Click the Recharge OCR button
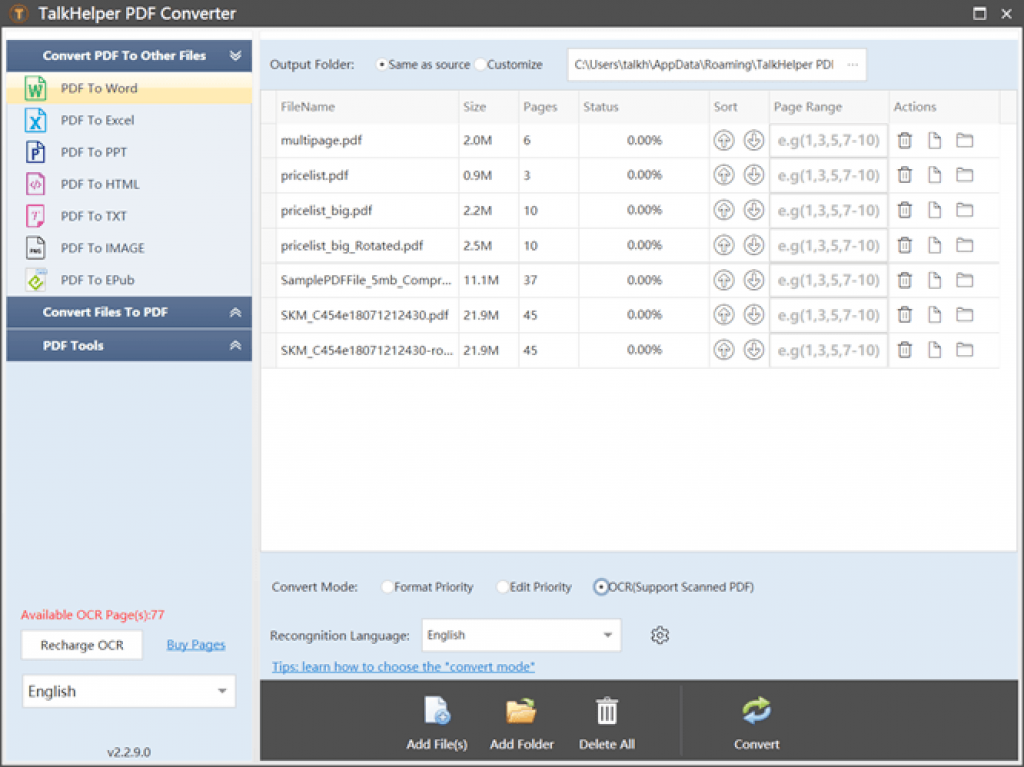Screen dimensions: 1024x767 coord(82,645)
